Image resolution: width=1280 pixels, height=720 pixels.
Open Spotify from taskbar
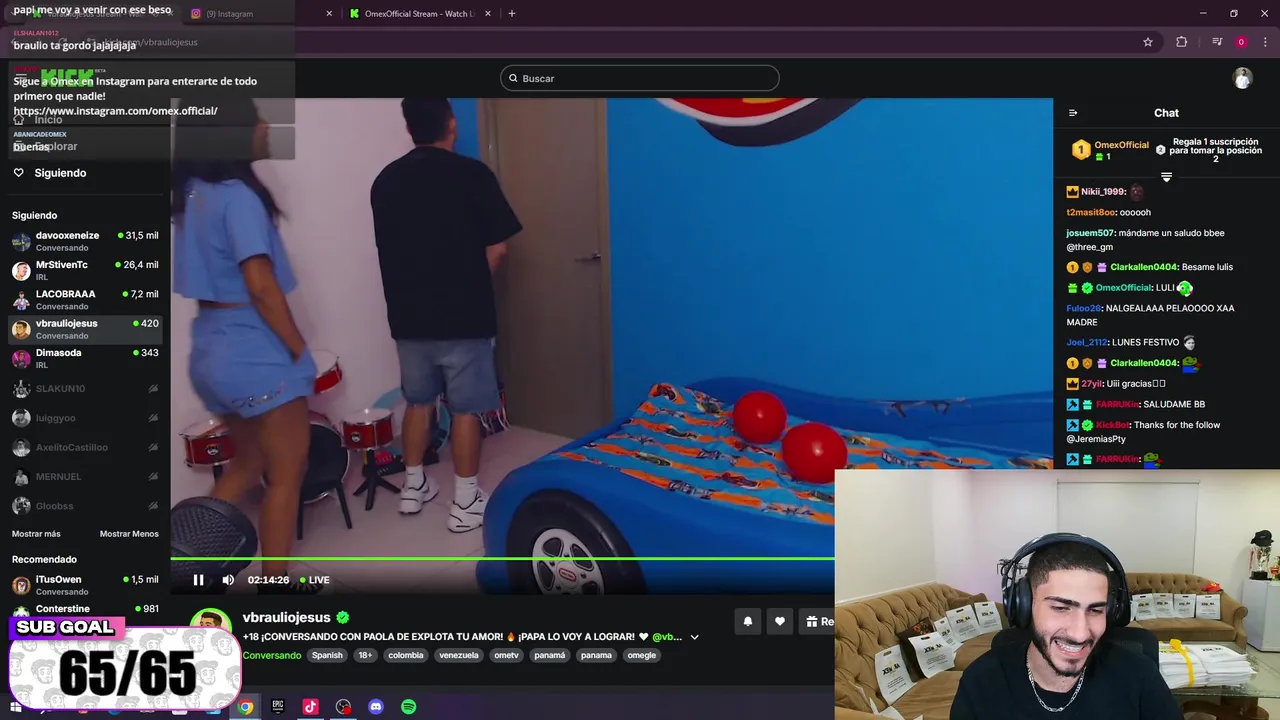(409, 707)
